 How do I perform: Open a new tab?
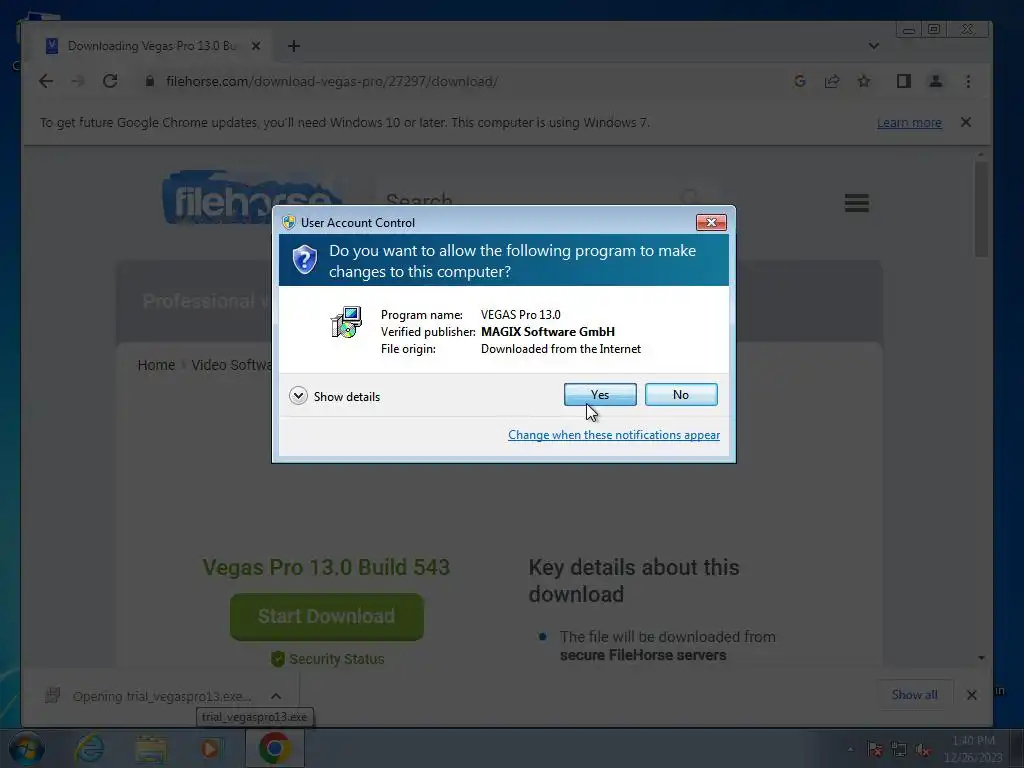tap(294, 46)
